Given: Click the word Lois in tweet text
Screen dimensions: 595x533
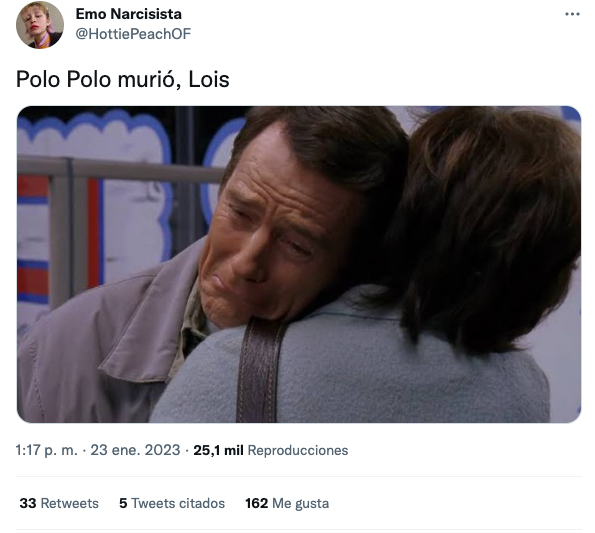Looking at the screenshot, I should pyautogui.click(x=209, y=79).
